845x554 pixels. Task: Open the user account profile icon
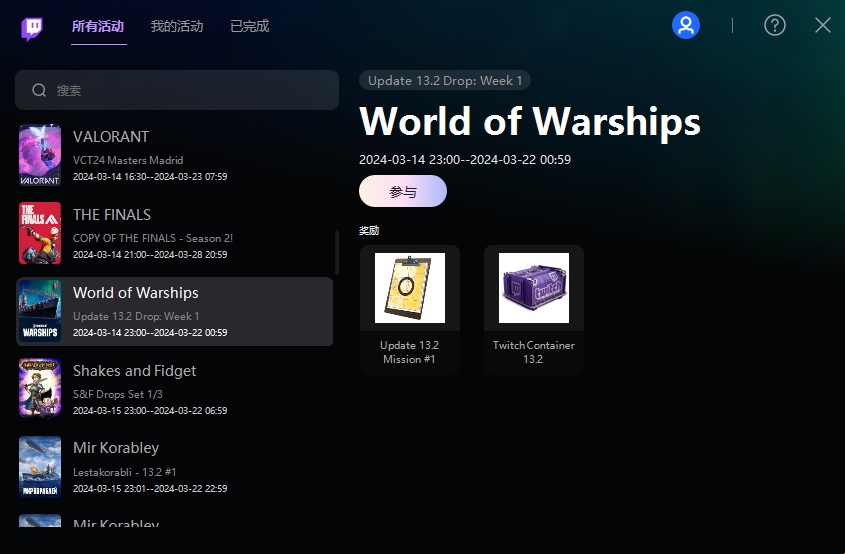pos(685,25)
